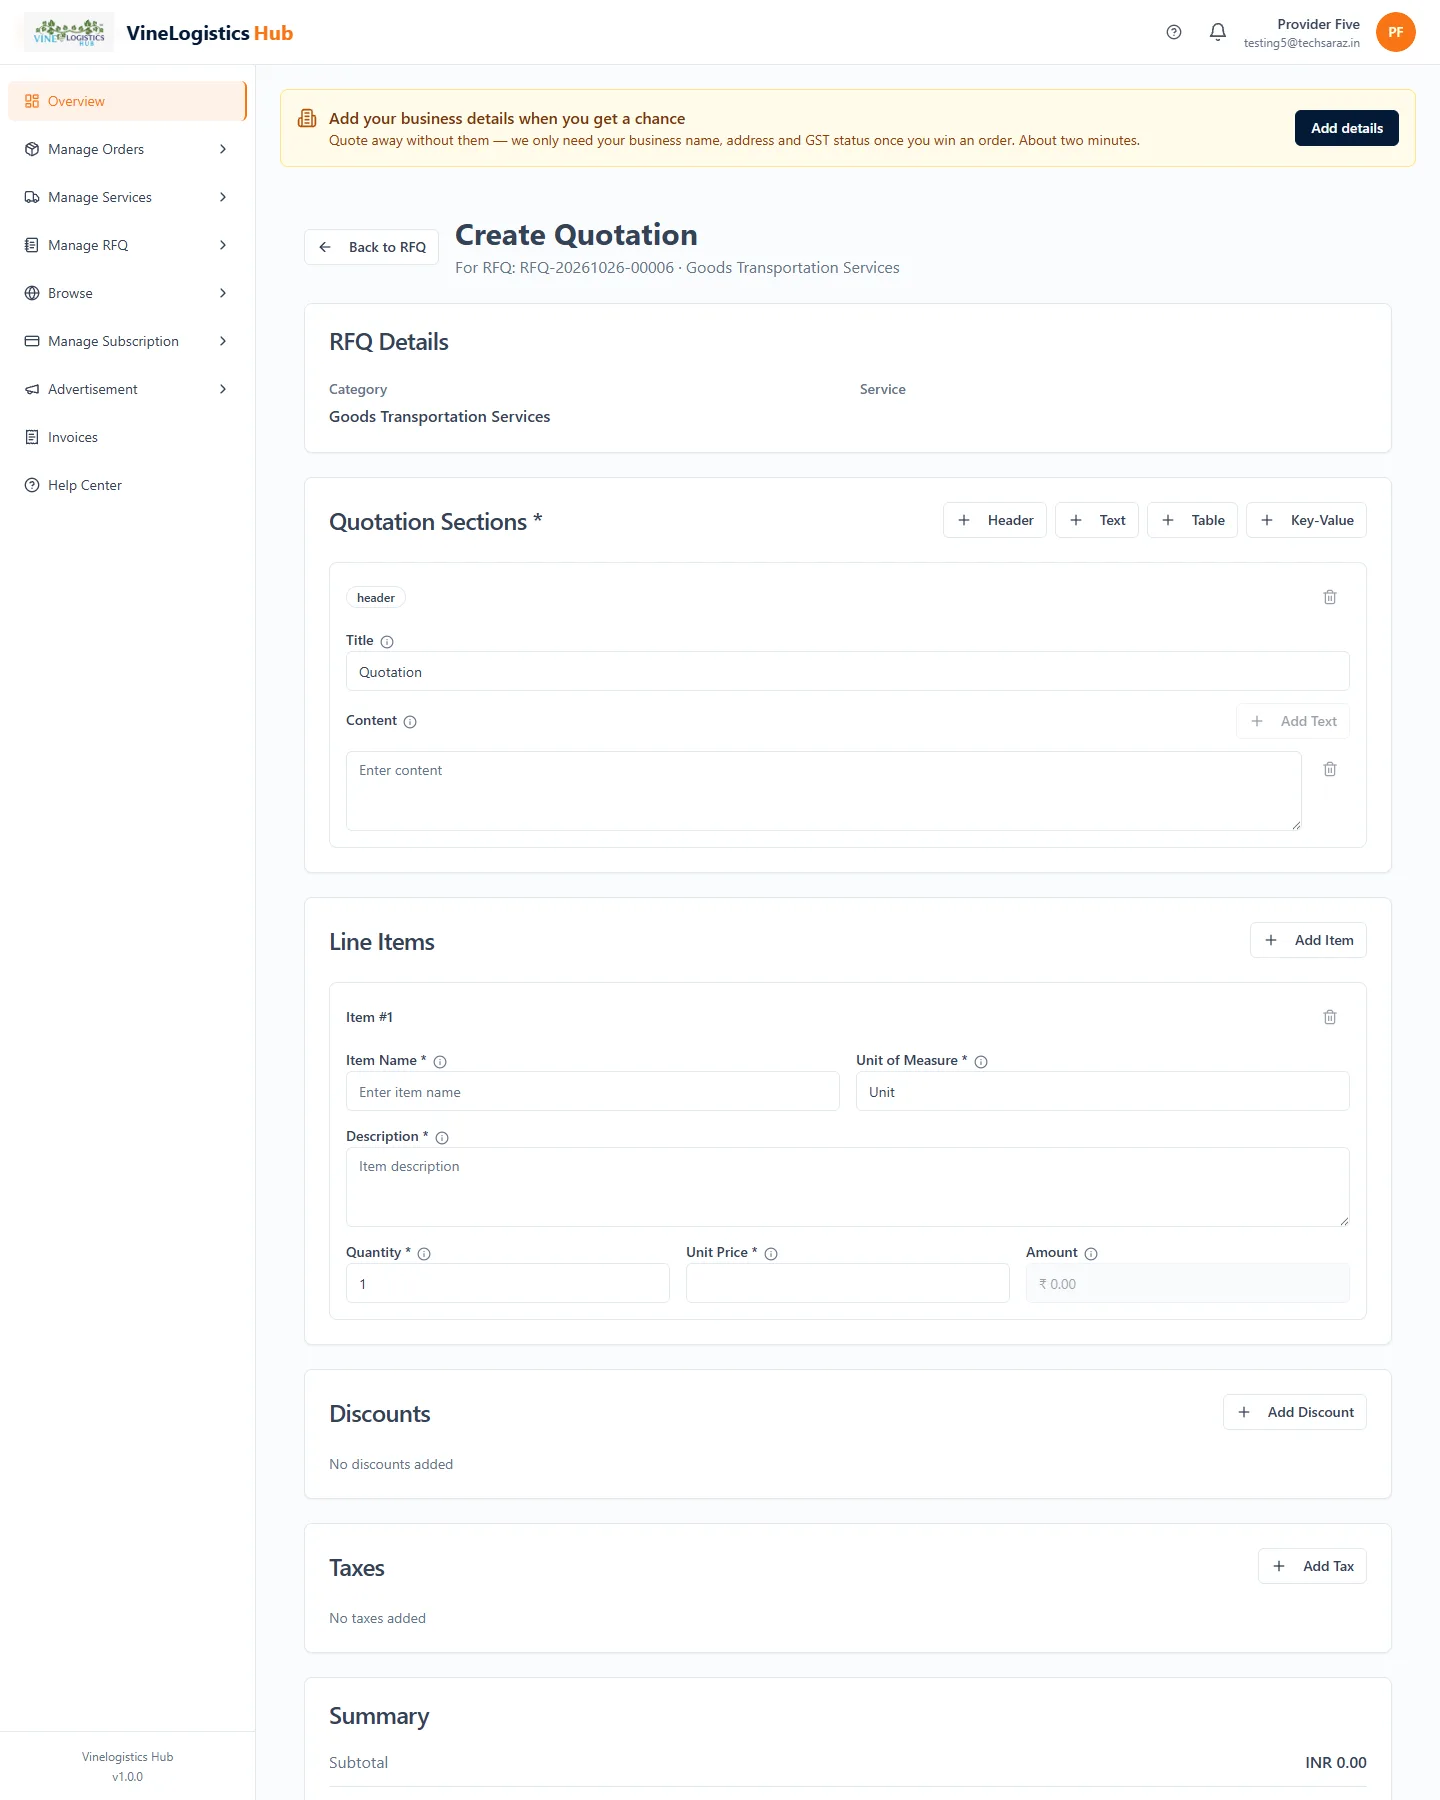Open Manage Orders menu item
The width and height of the screenshot is (1440, 1800).
tap(127, 149)
